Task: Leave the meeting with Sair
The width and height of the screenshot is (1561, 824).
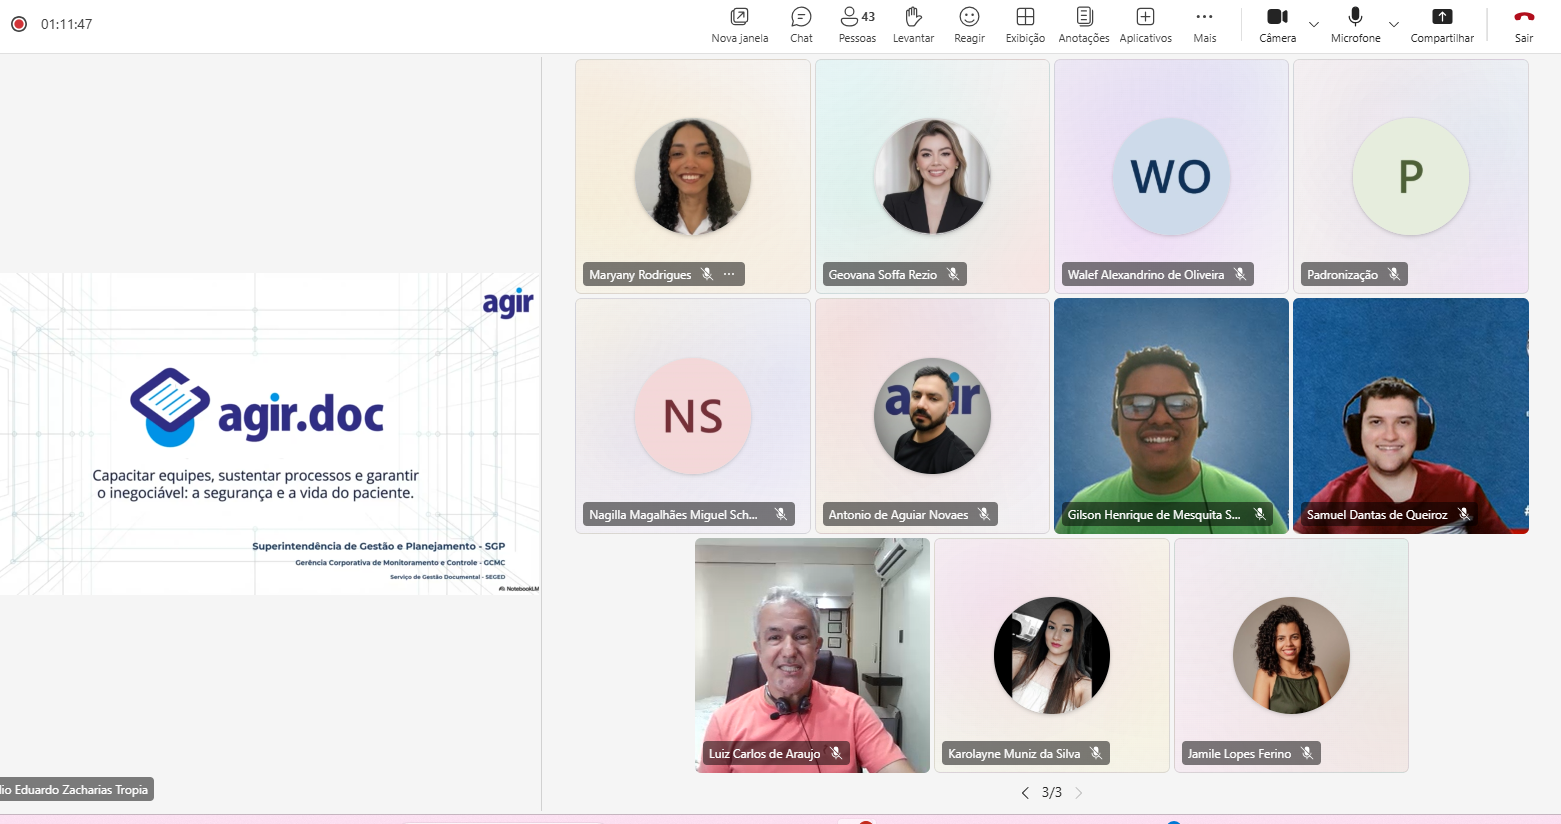Action: tap(1523, 25)
